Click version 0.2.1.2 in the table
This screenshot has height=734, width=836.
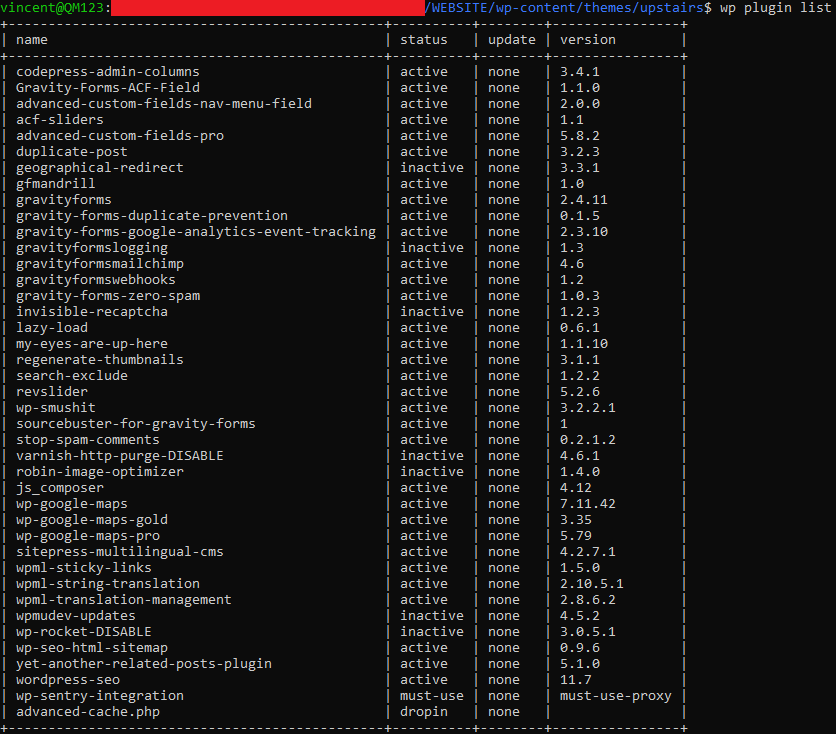[x=588, y=440]
